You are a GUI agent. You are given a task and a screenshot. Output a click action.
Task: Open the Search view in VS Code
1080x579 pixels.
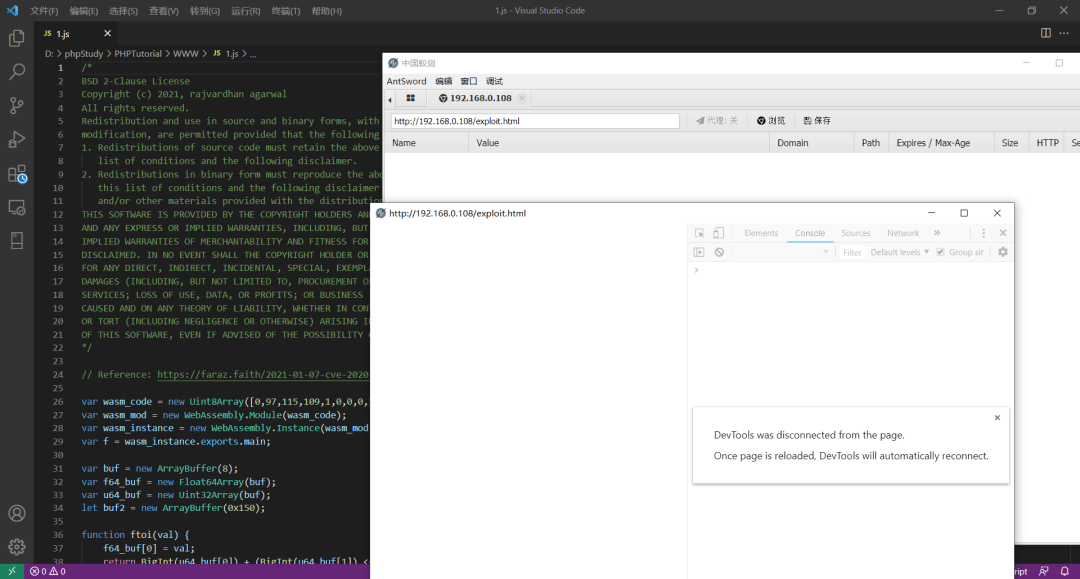pyautogui.click(x=17, y=72)
